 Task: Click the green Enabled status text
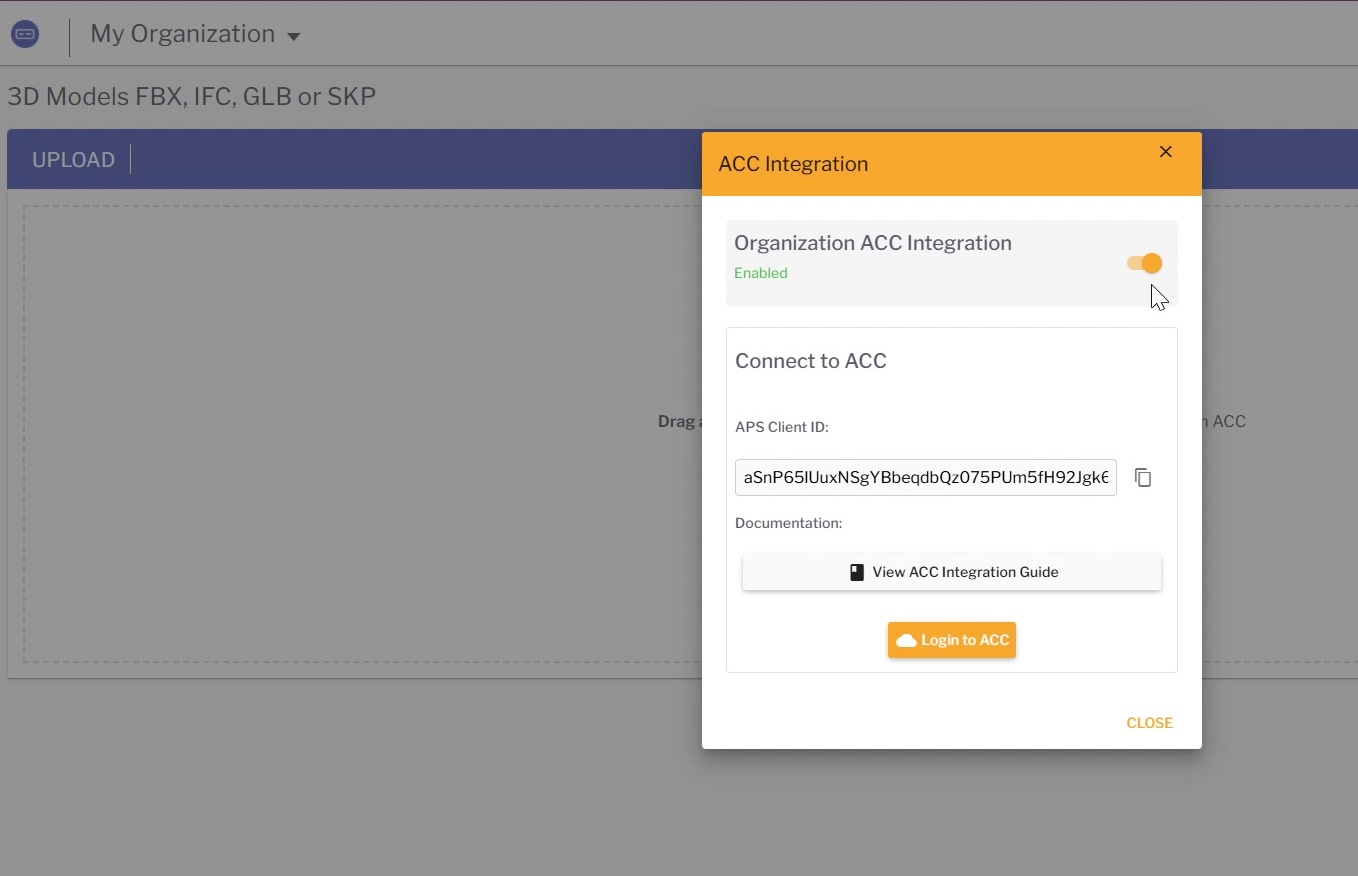click(761, 273)
